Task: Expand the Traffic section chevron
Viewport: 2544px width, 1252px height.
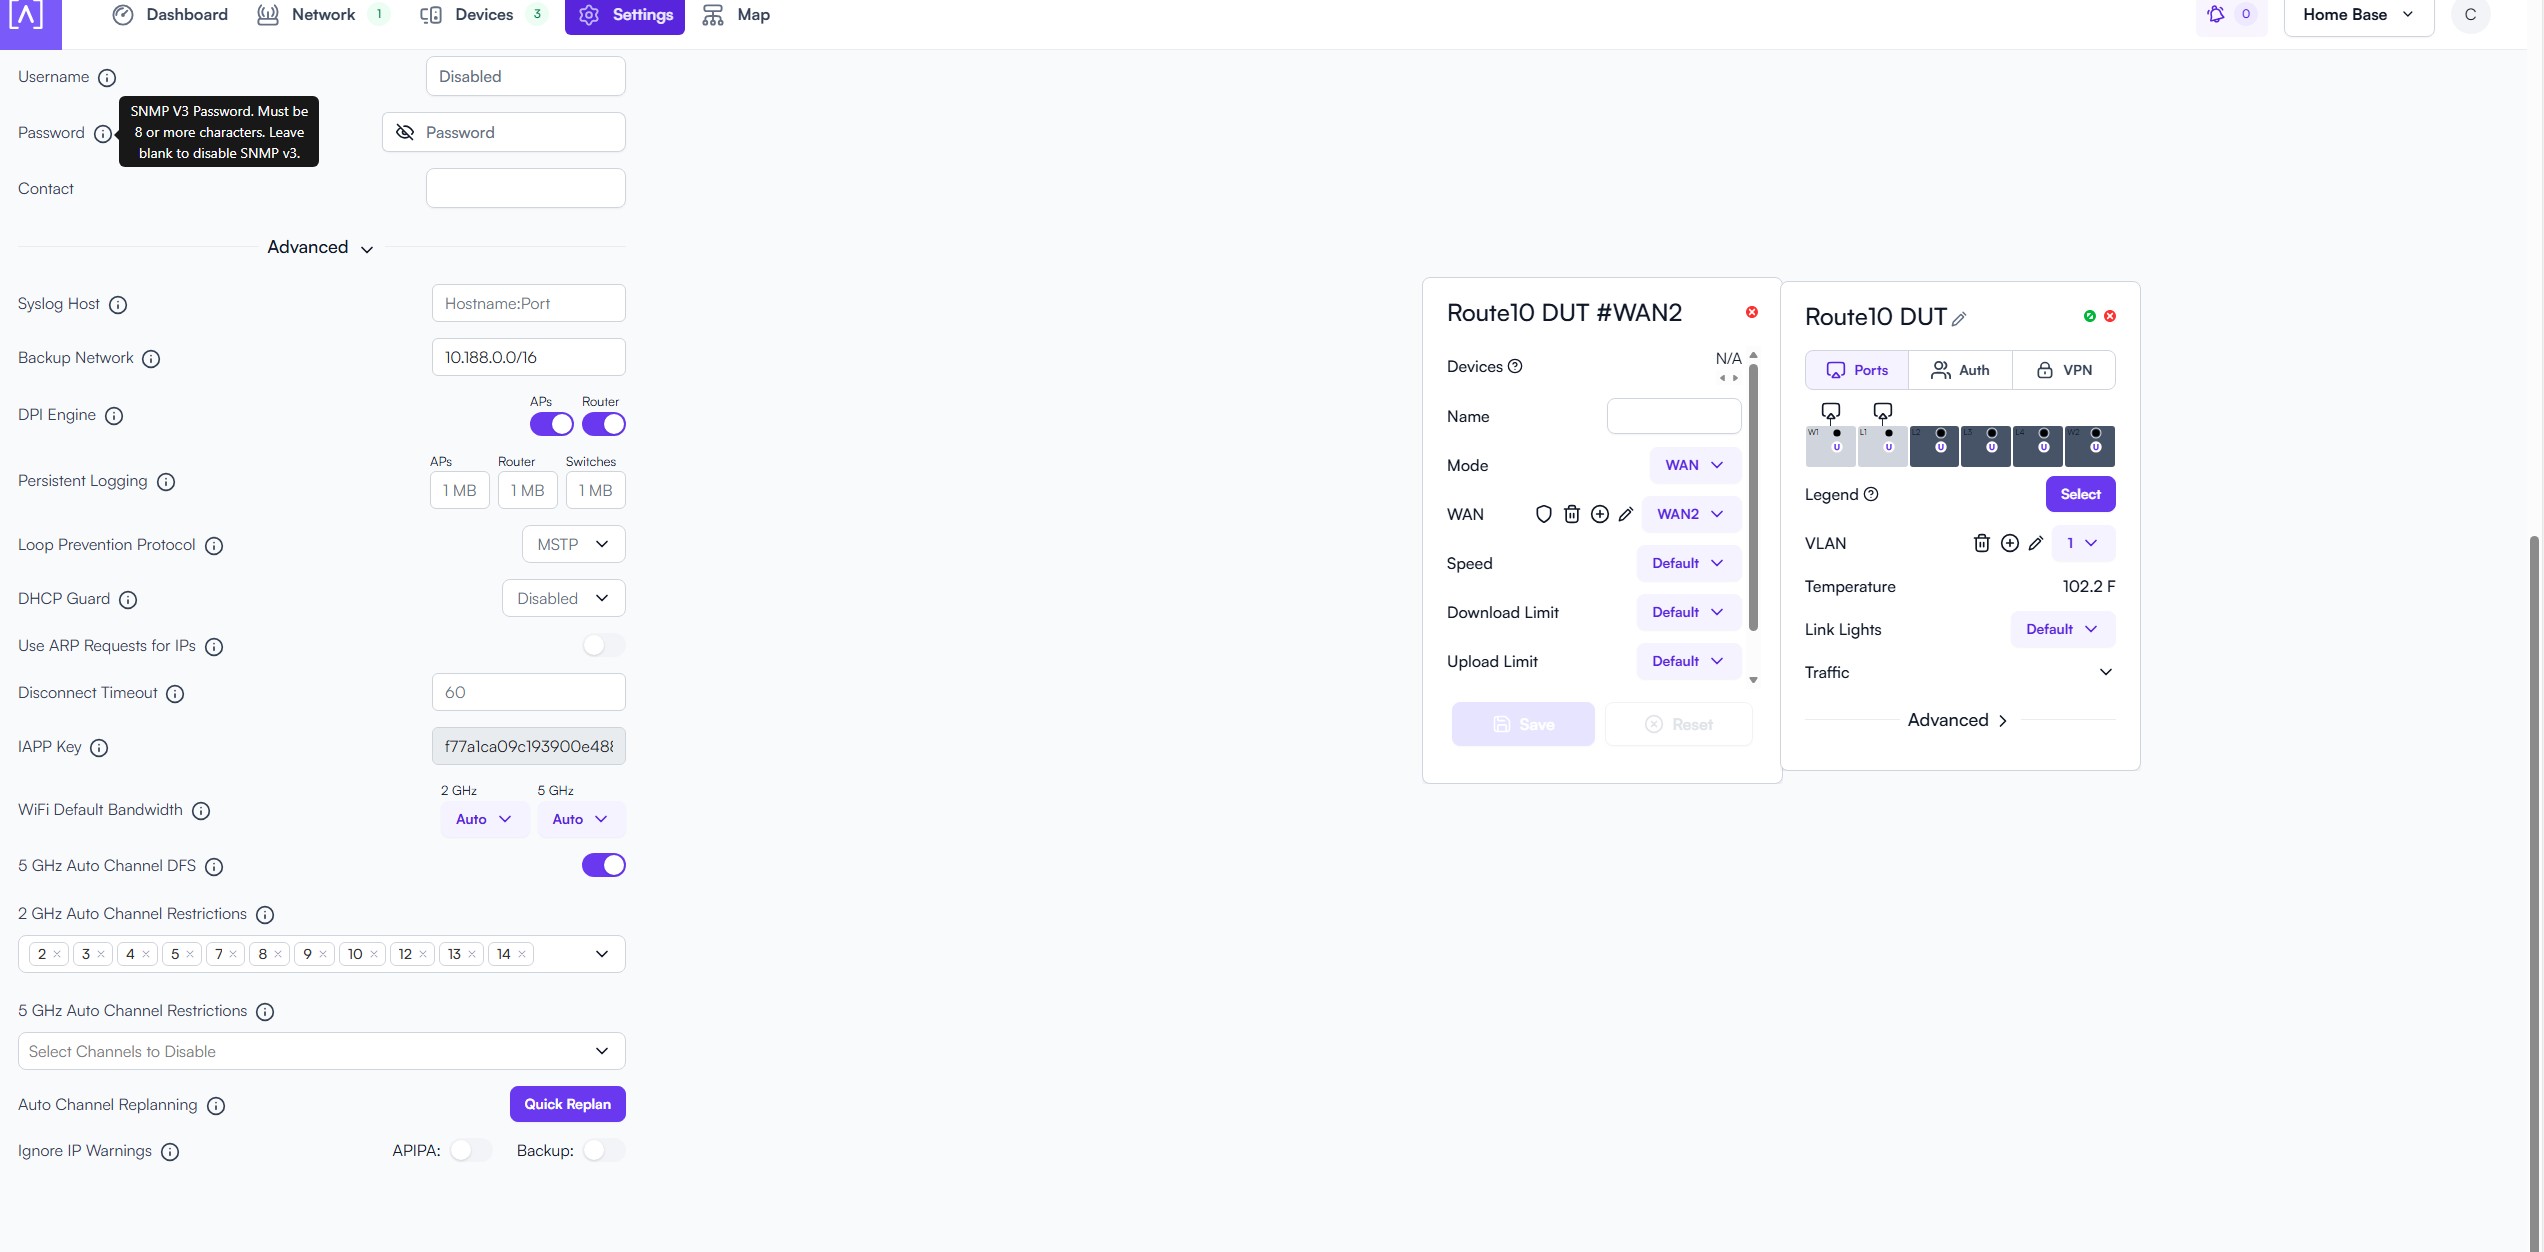Action: pyautogui.click(x=2105, y=672)
